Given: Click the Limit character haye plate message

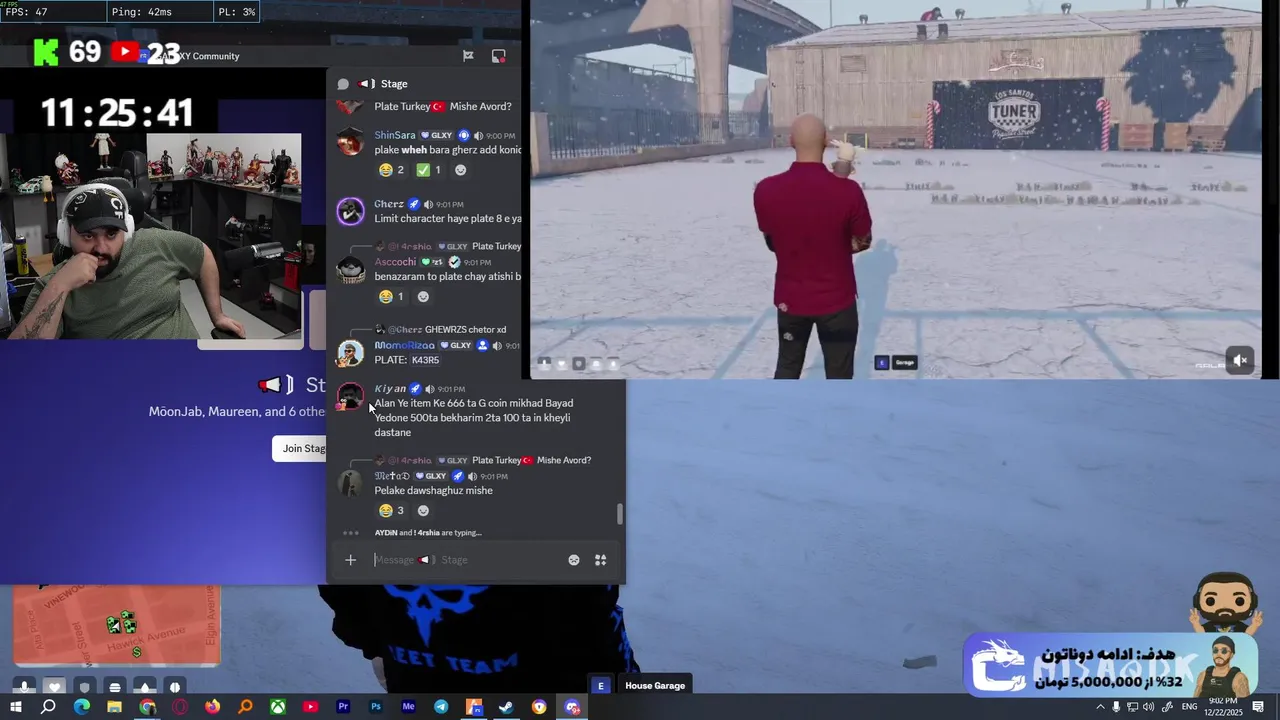Looking at the screenshot, I should 448,218.
